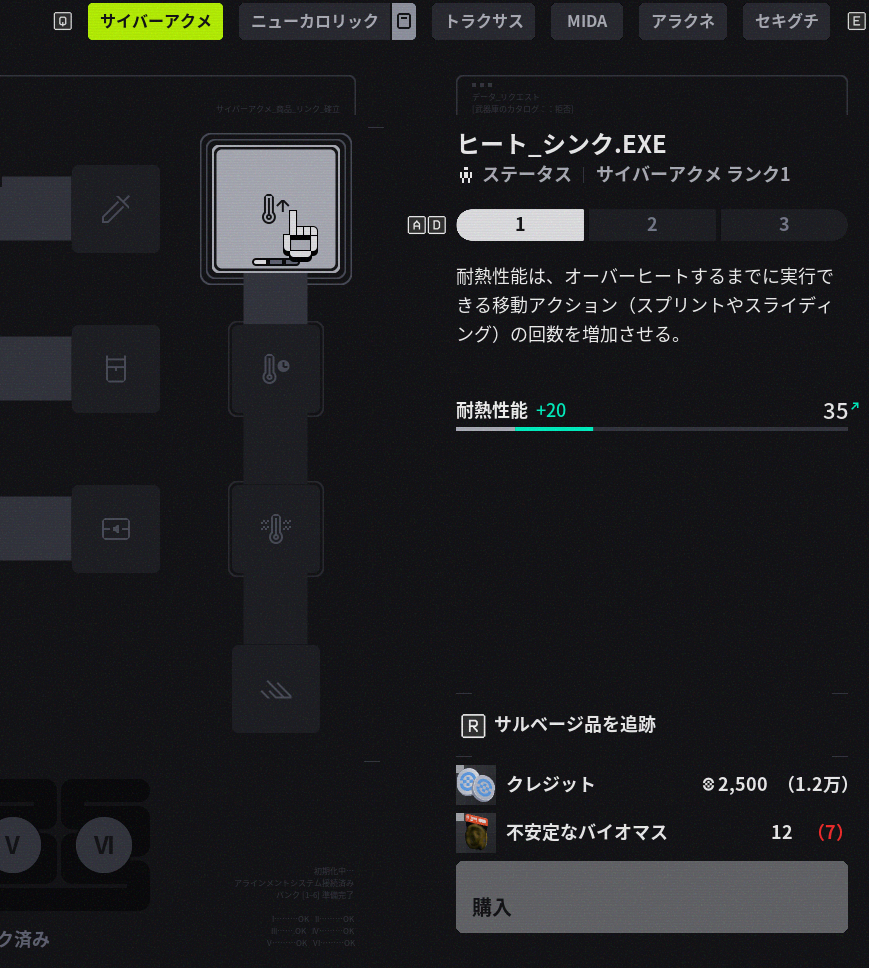Click the 不安定なバイオマス item thumbnail
Image resolution: width=869 pixels, height=968 pixels.
(475, 833)
